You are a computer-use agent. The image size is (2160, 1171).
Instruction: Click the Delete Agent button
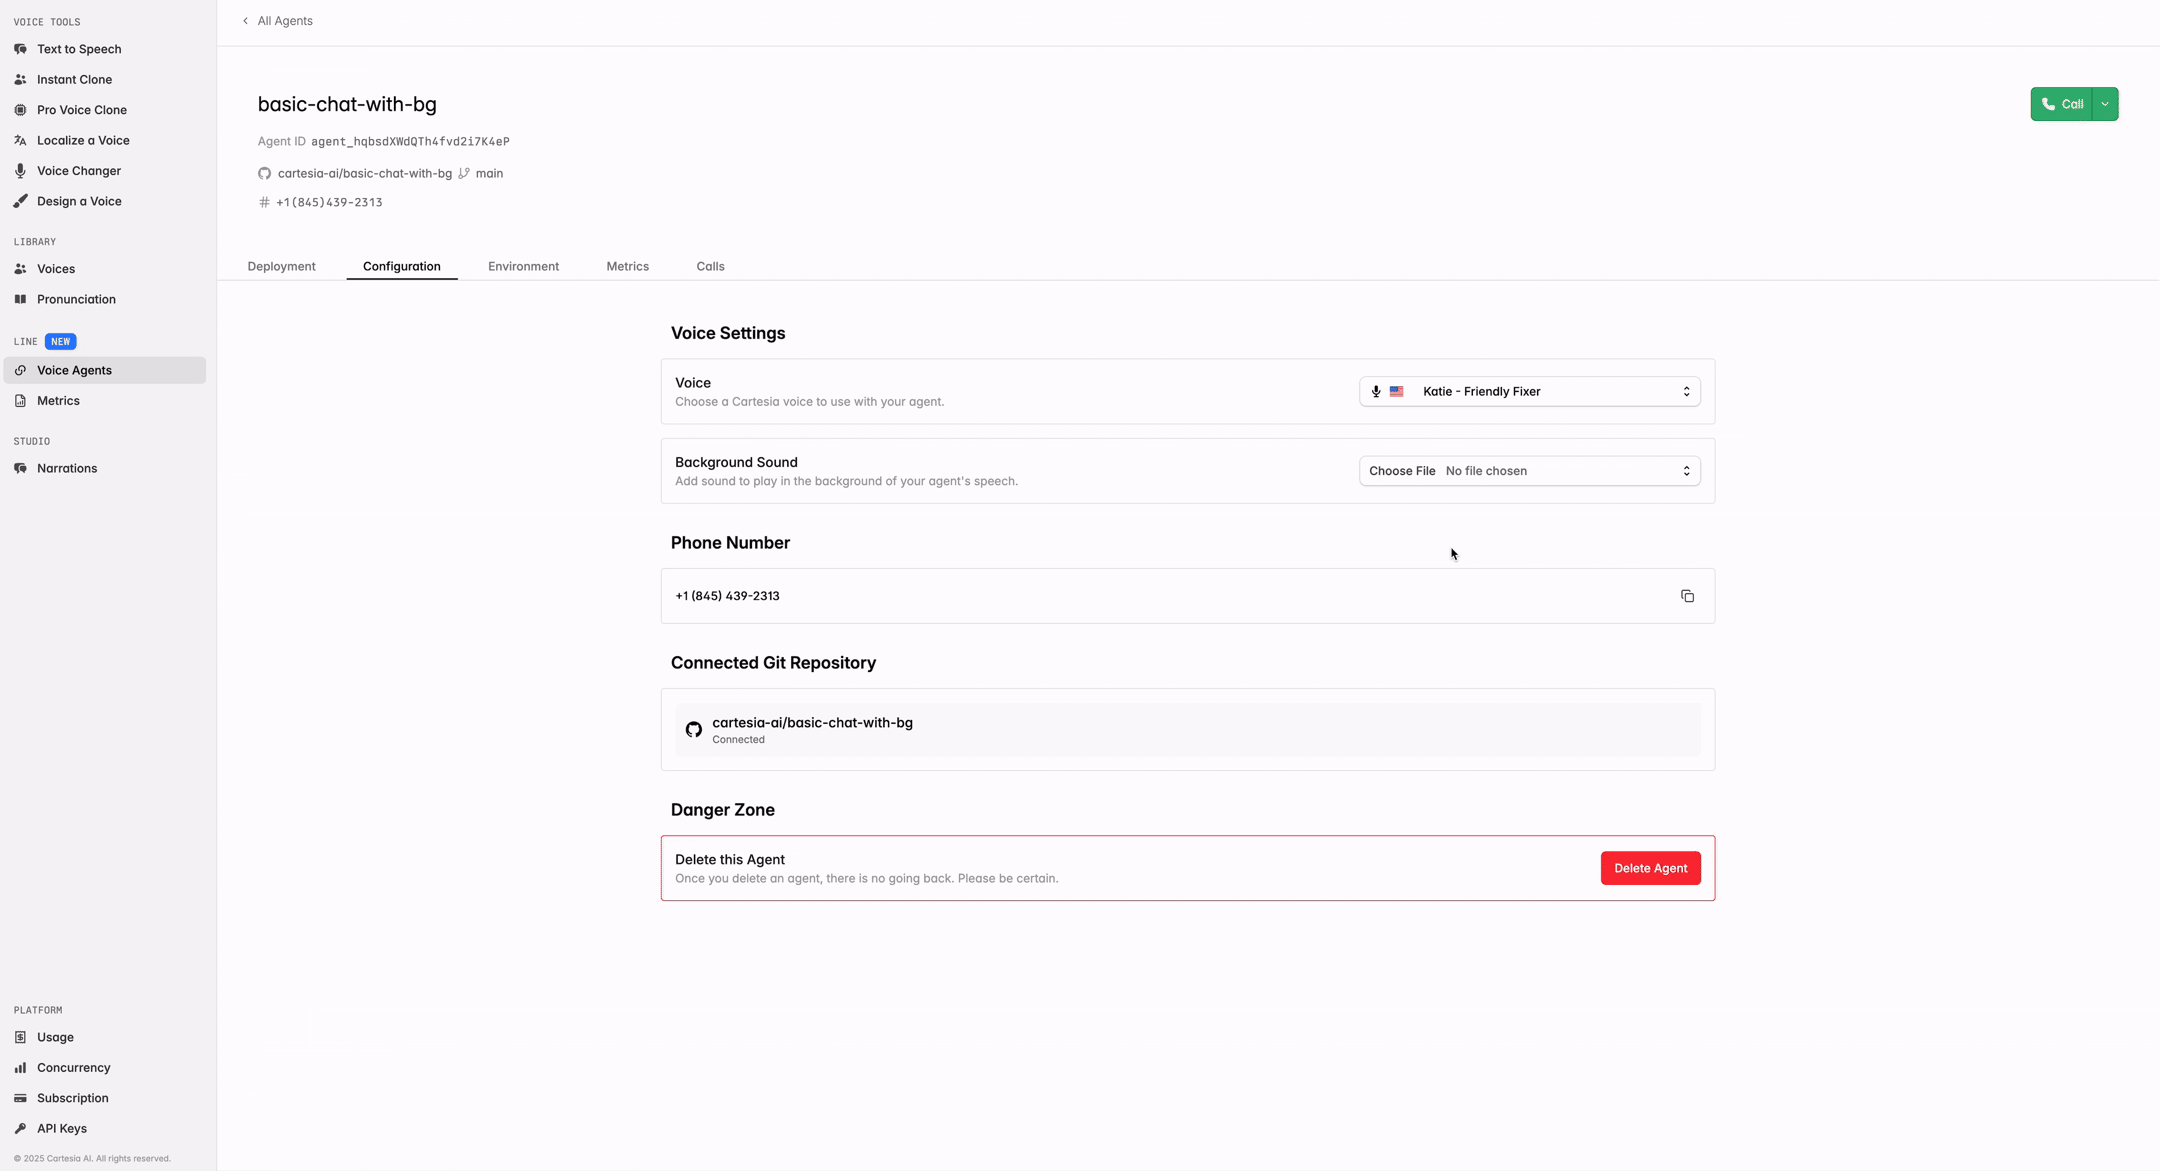point(1650,868)
